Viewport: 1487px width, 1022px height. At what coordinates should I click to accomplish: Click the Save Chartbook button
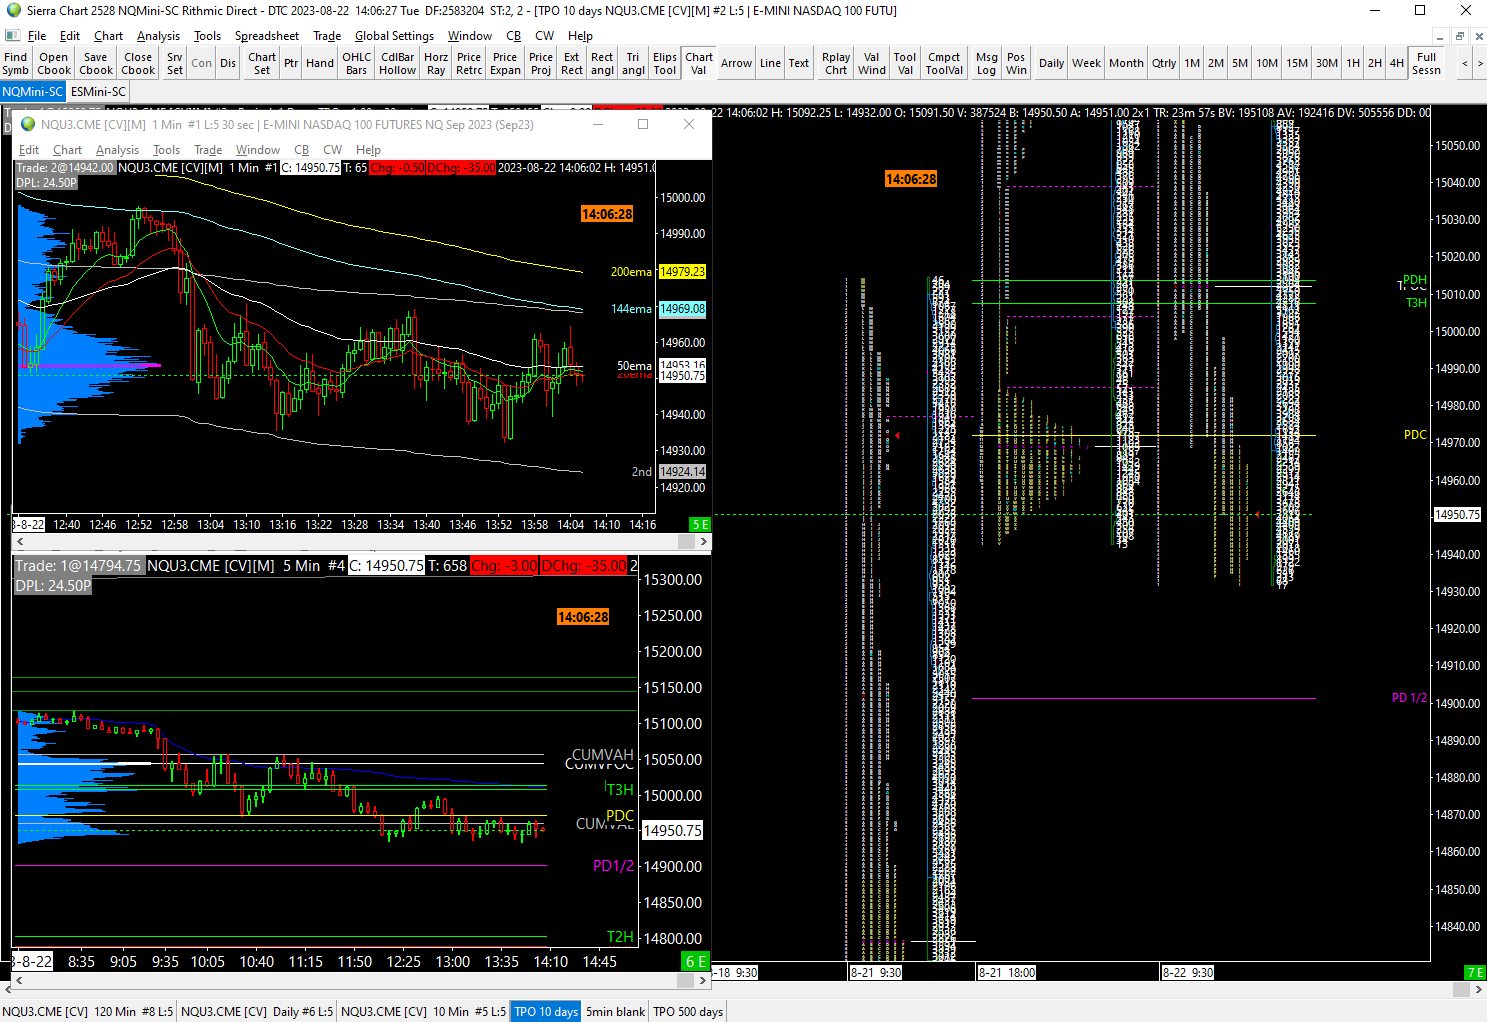click(96, 63)
